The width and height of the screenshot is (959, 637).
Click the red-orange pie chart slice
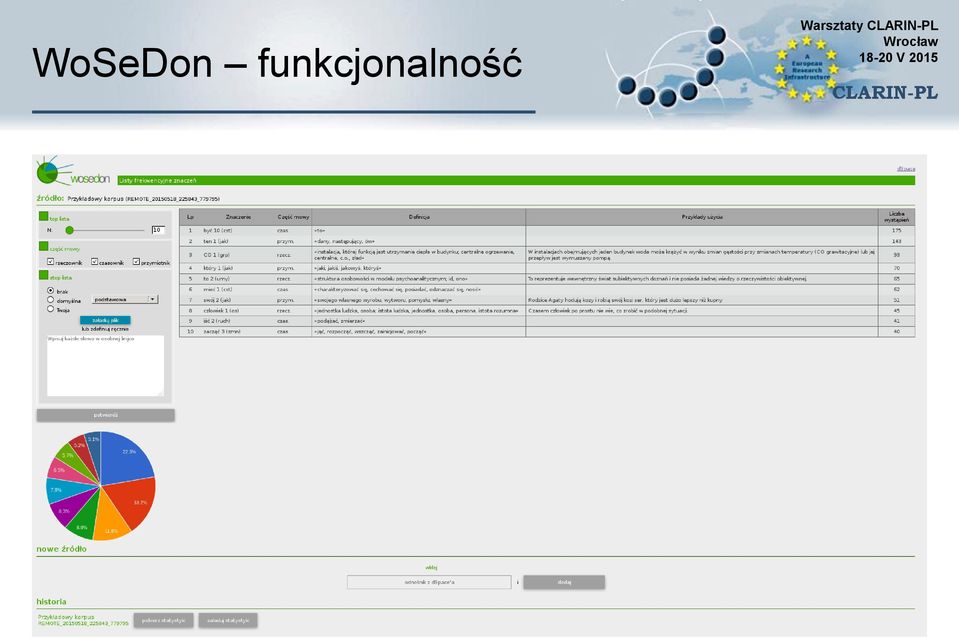133,500
